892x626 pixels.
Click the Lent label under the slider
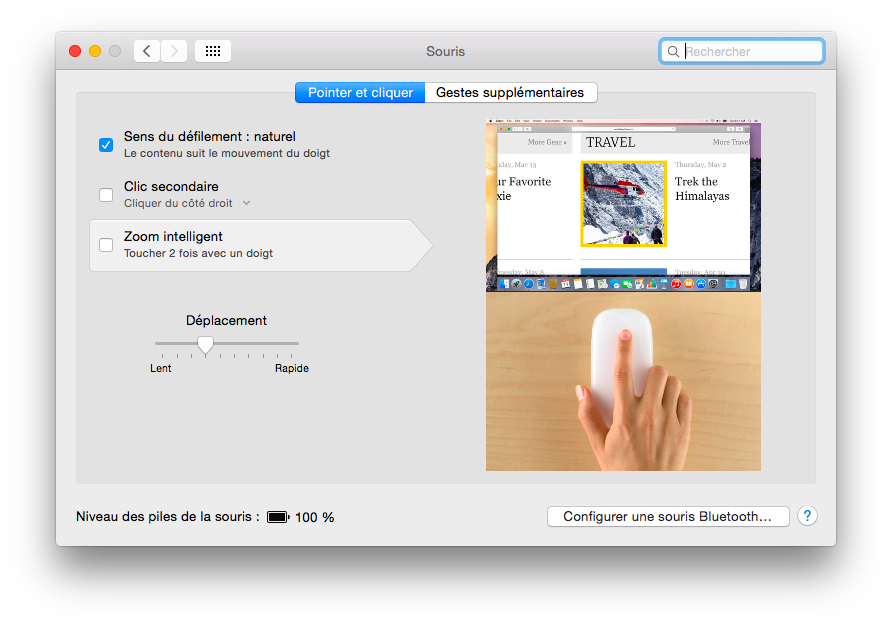point(161,368)
